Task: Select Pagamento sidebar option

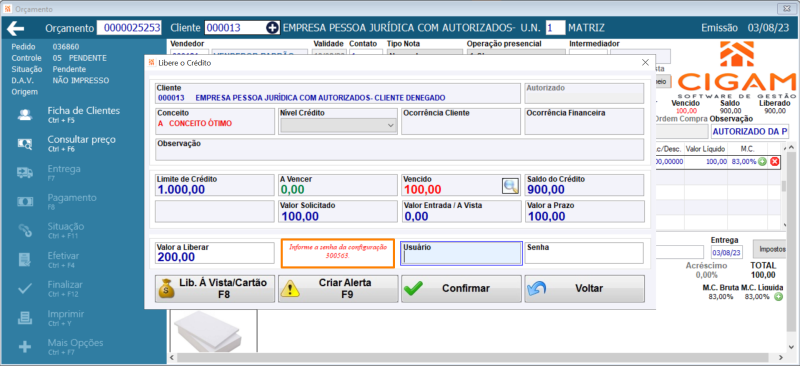Action: pyautogui.click(x=72, y=201)
